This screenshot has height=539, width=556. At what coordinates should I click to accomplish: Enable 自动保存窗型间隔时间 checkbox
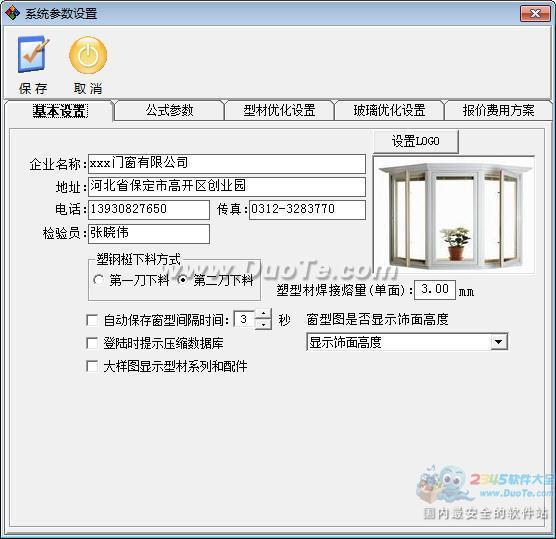[x=92, y=320]
